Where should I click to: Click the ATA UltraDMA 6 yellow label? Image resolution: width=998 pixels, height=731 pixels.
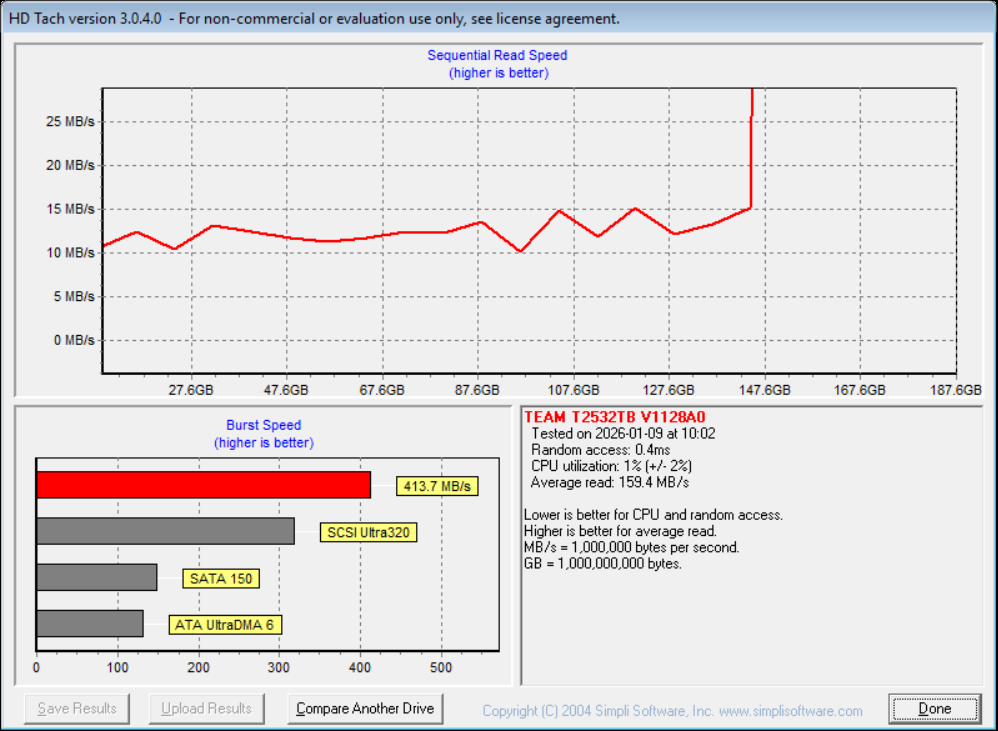click(x=225, y=625)
